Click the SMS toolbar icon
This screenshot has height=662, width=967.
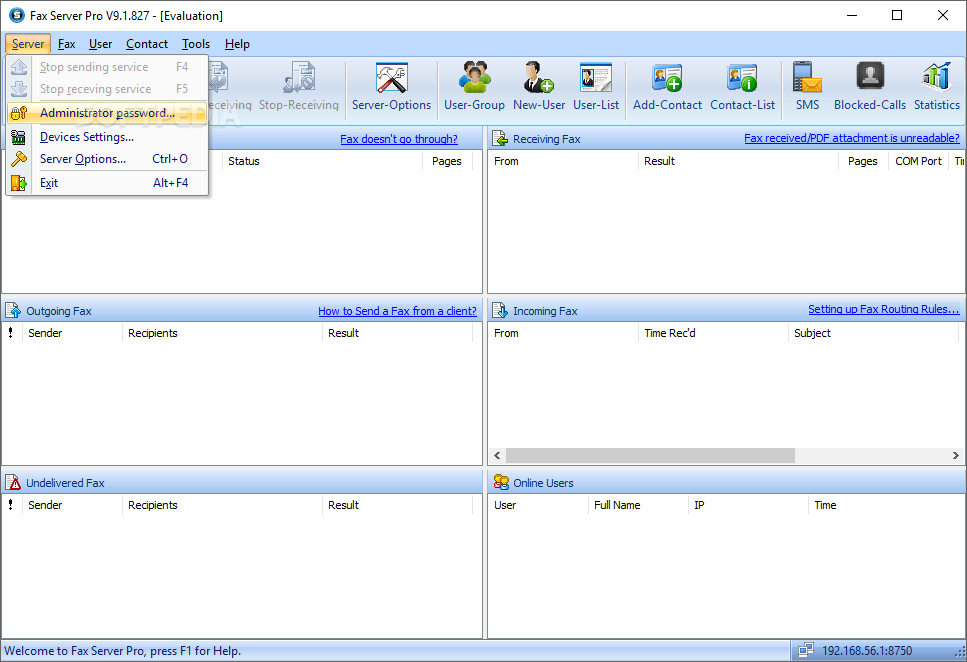807,78
